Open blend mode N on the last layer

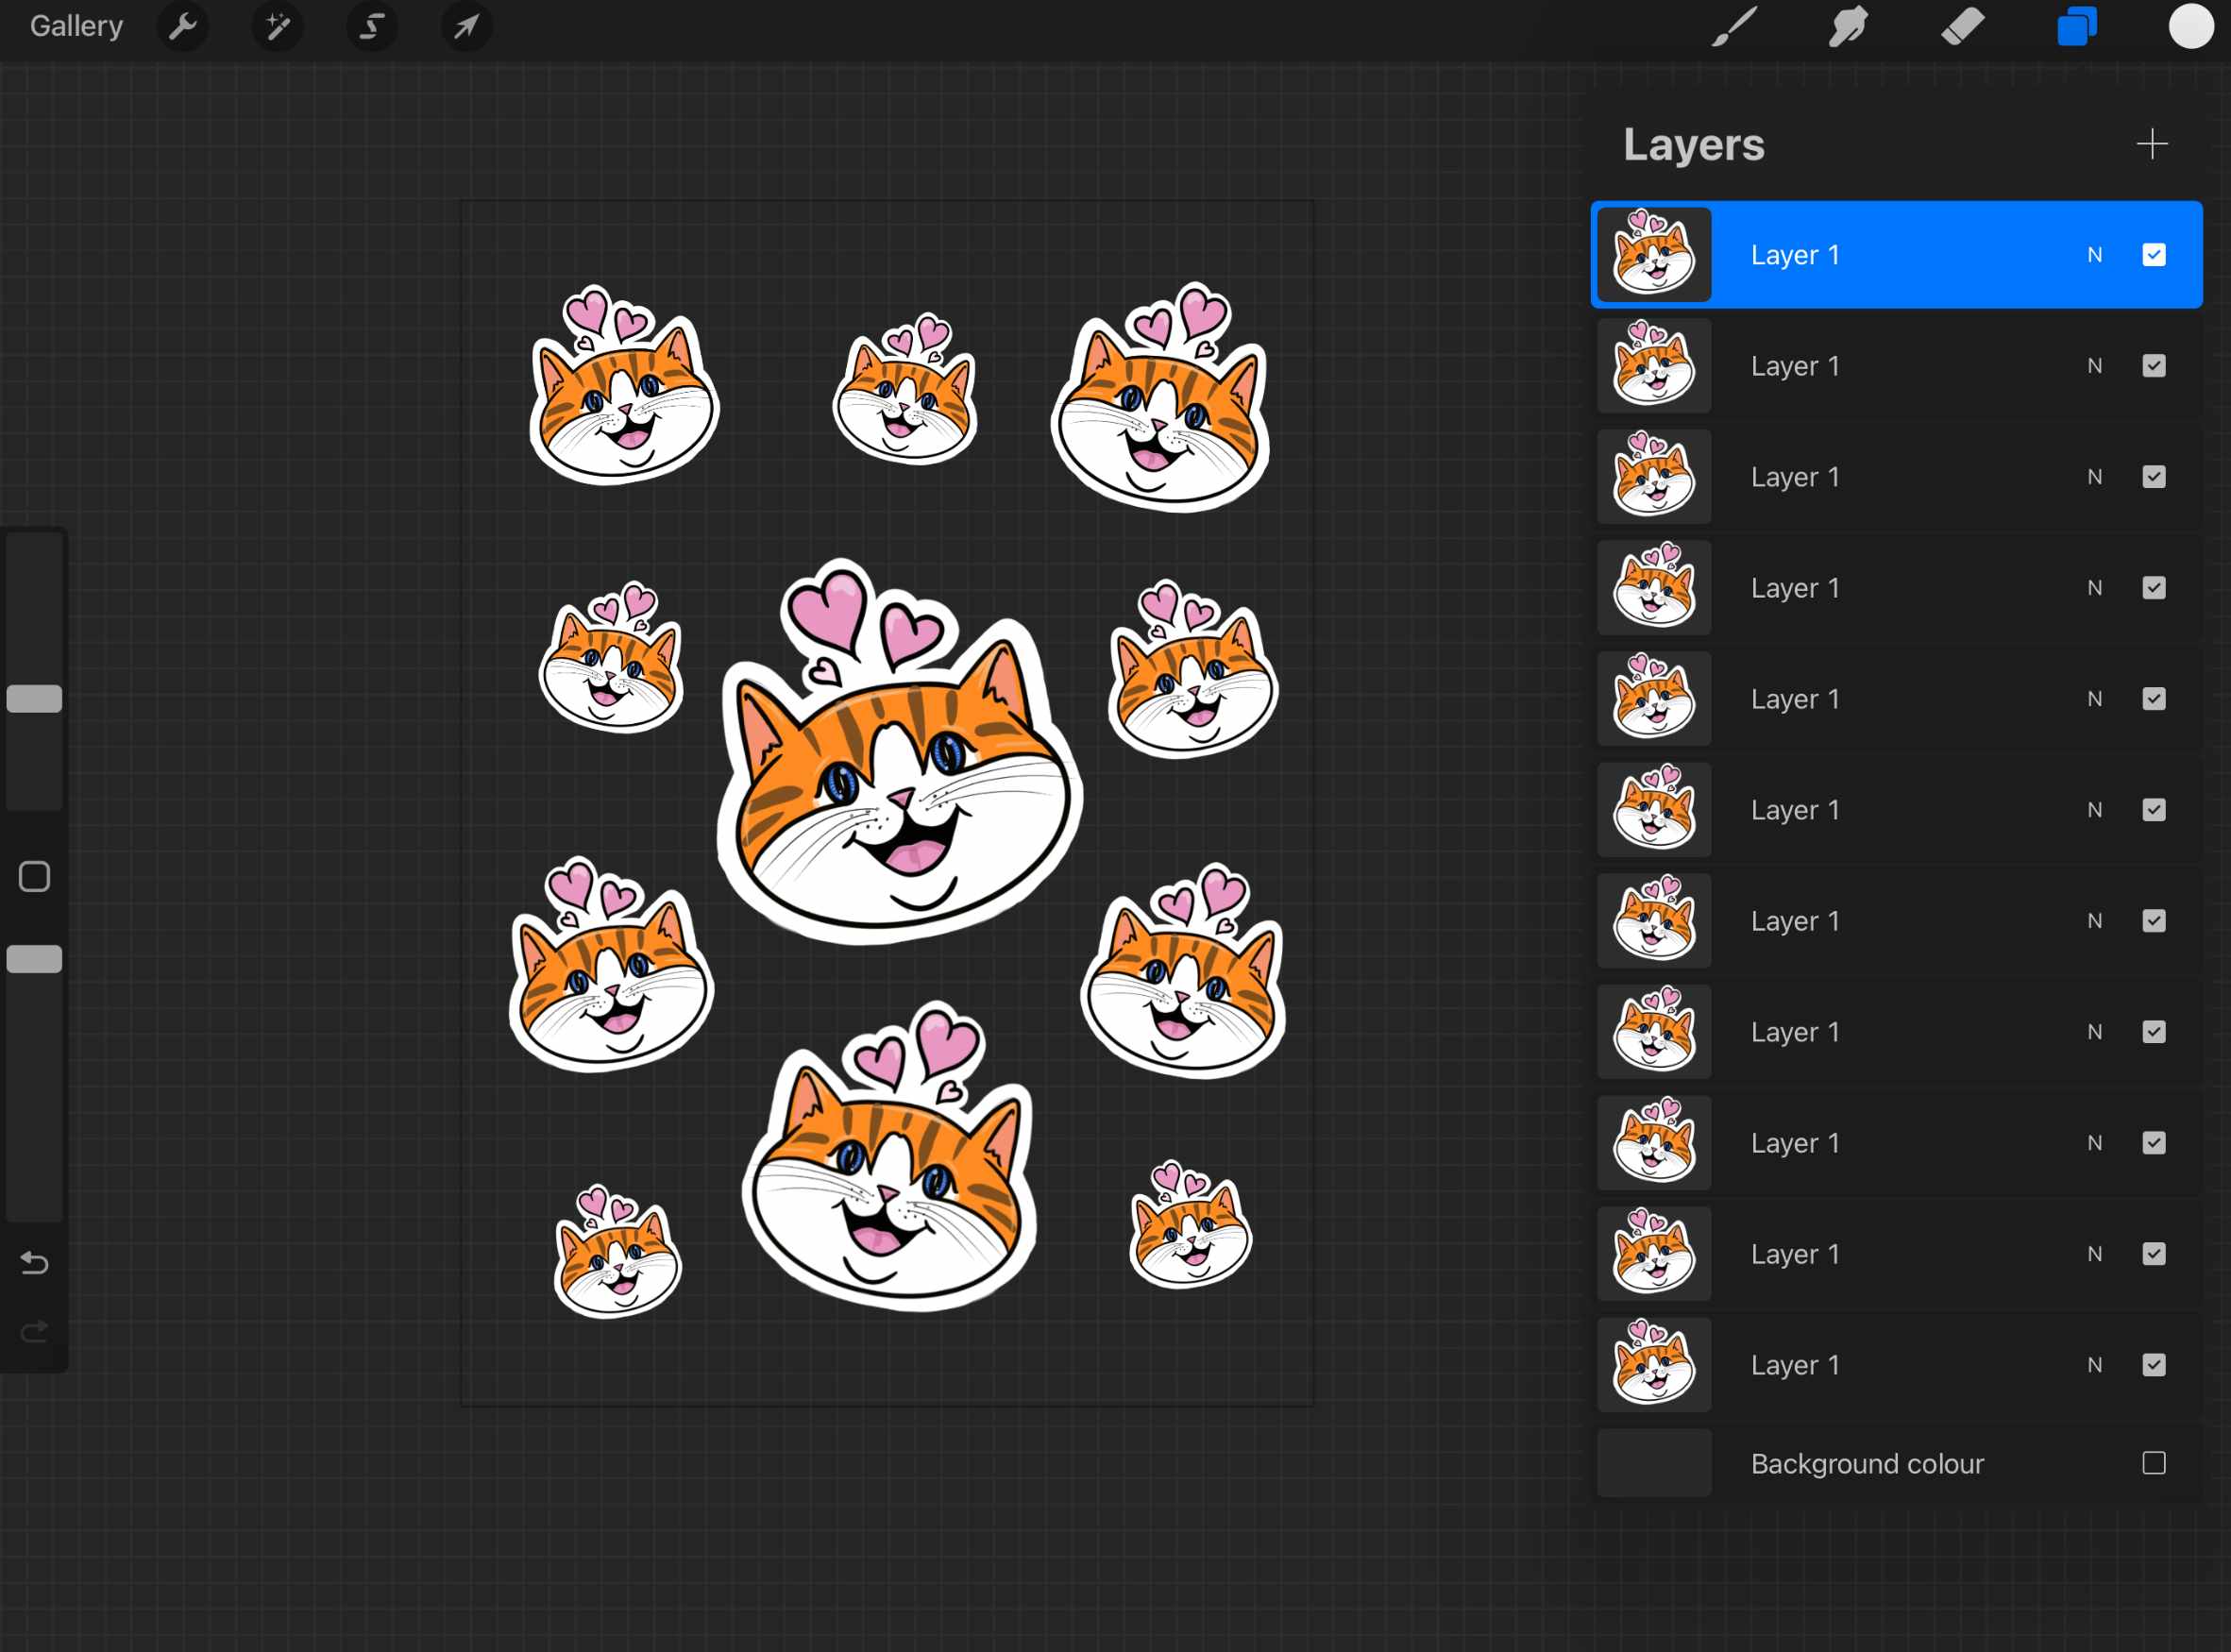coord(2095,1365)
